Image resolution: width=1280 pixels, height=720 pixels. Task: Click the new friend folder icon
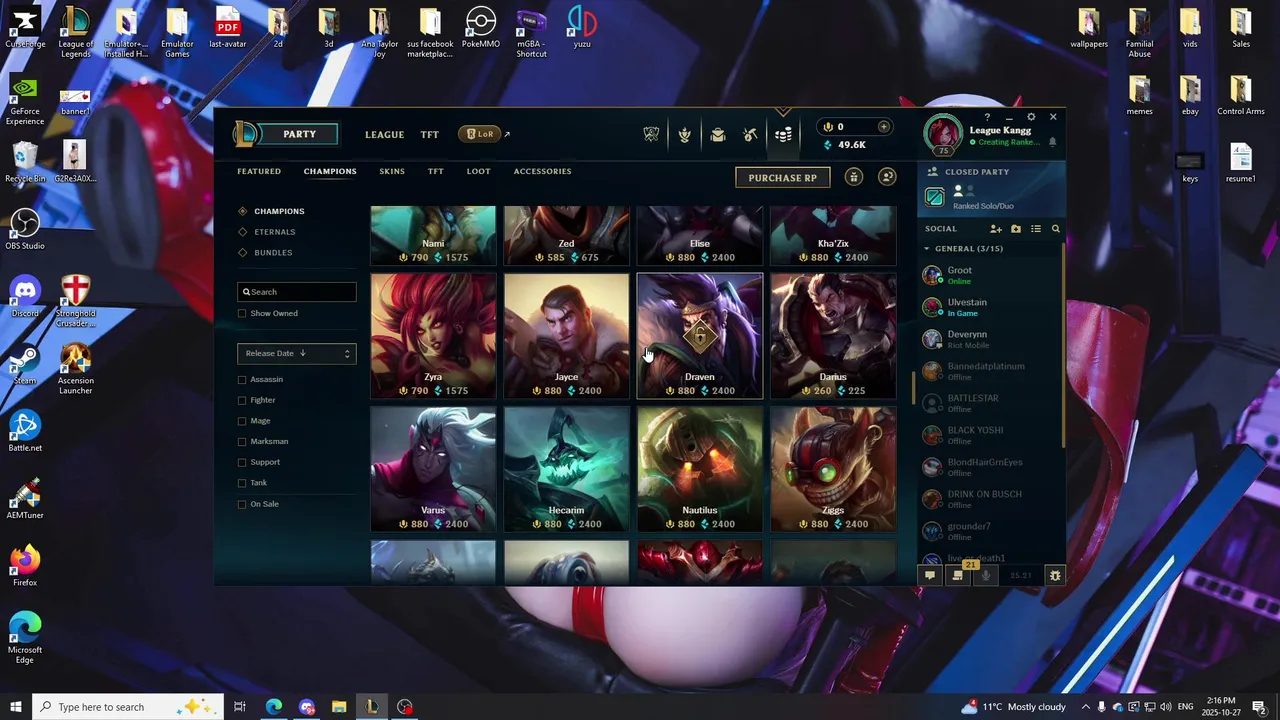point(1016,229)
